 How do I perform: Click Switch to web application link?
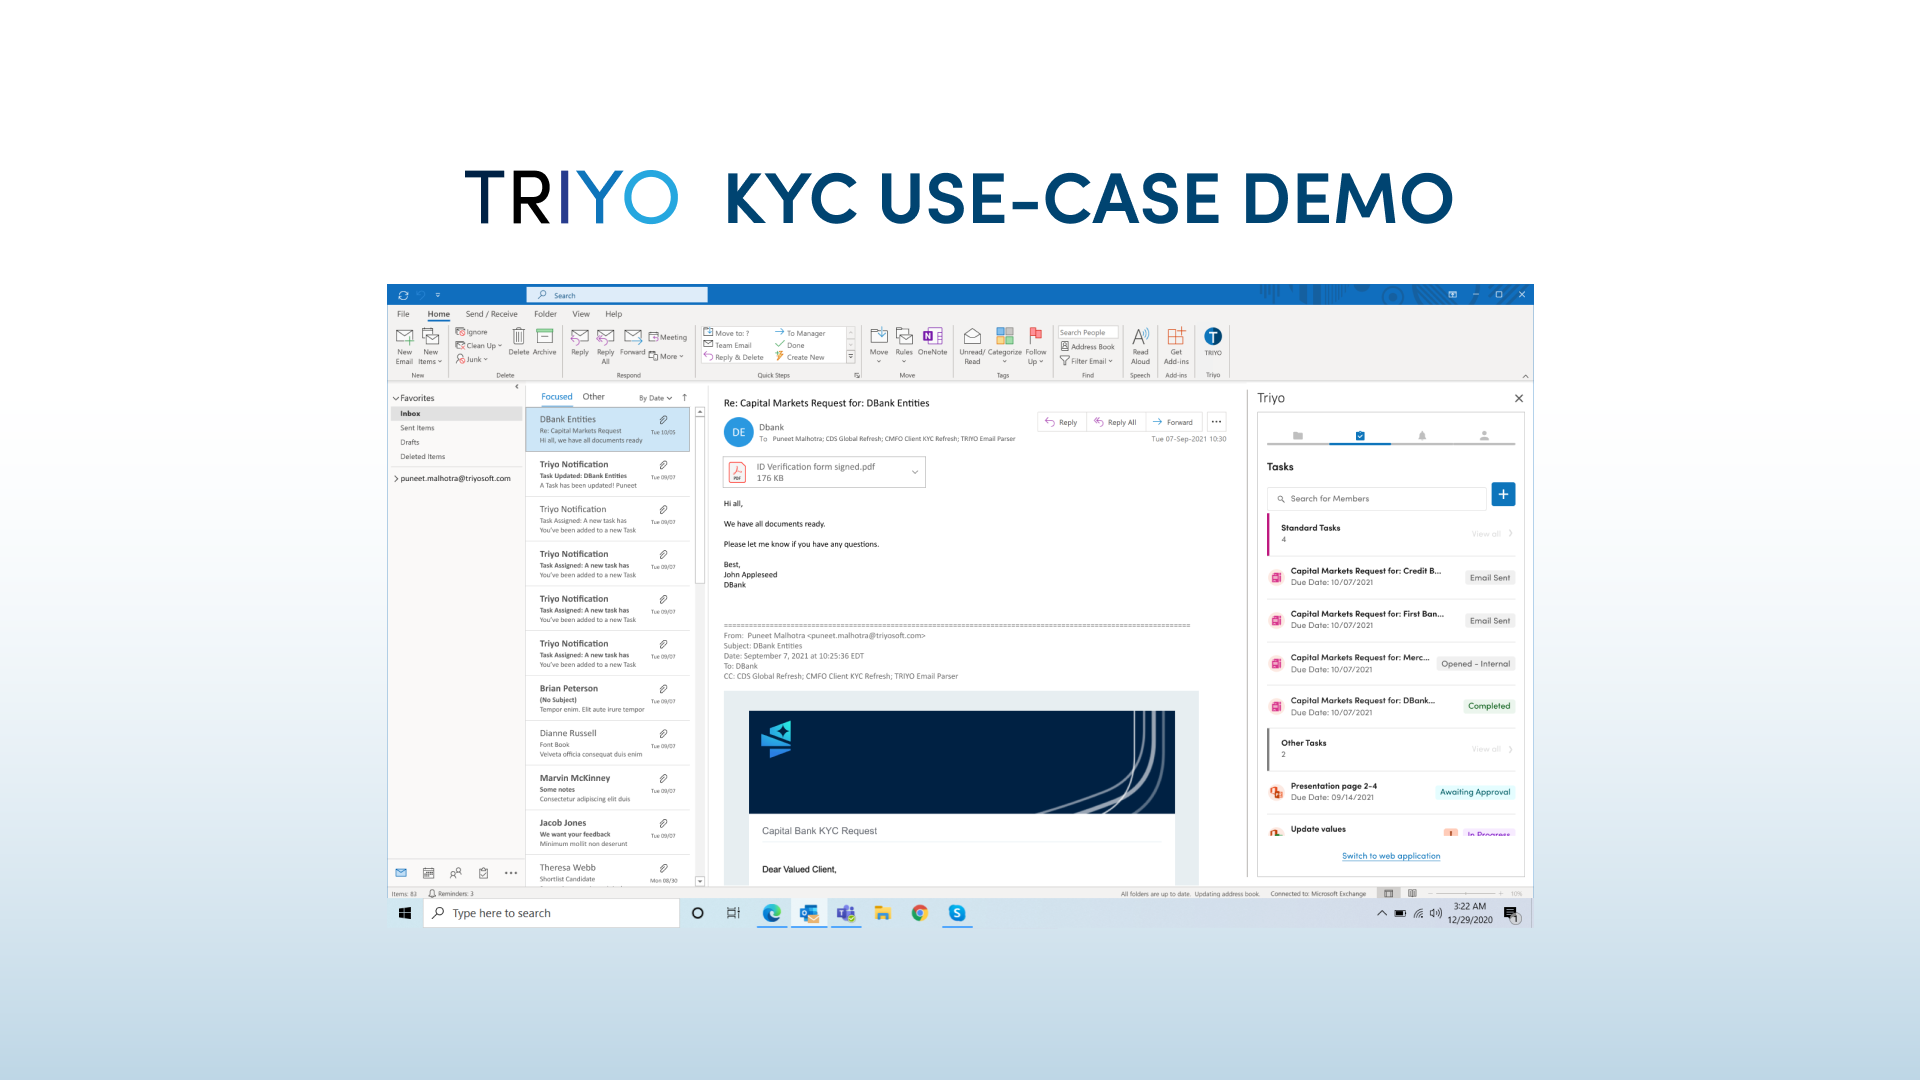click(1391, 856)
